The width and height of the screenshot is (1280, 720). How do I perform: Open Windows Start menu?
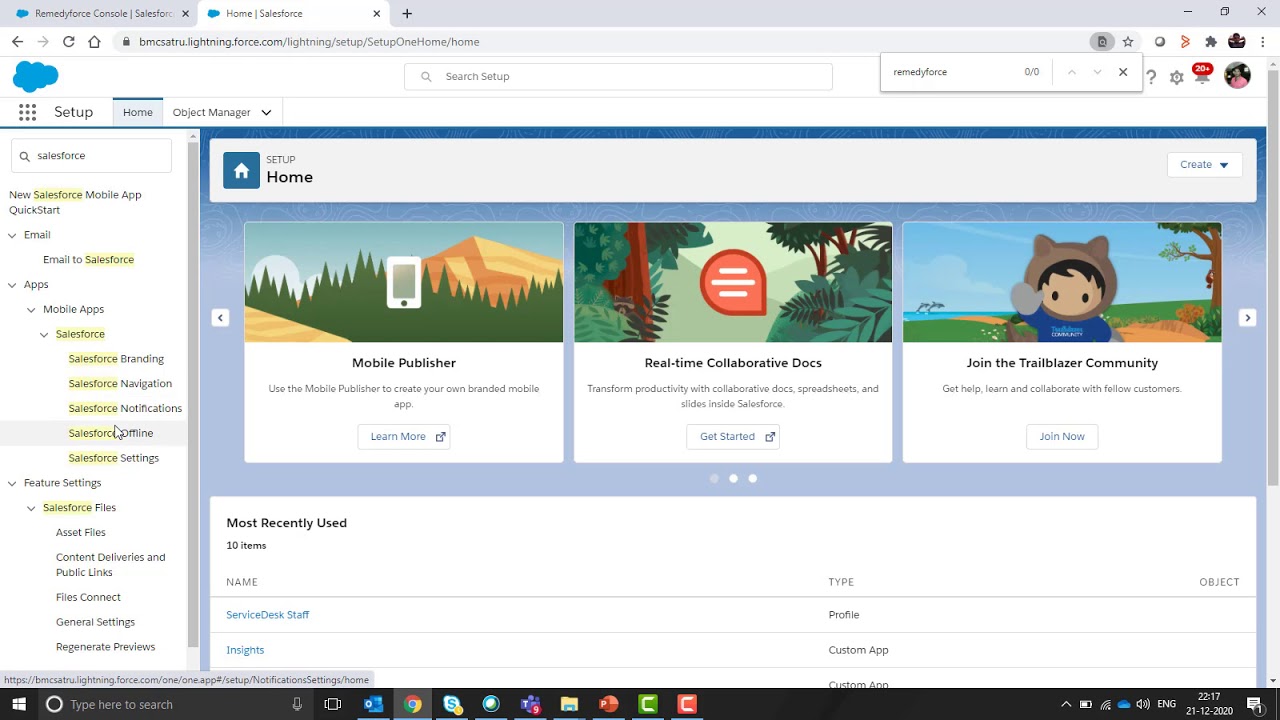pyautogui.click(x=18, y=704)
